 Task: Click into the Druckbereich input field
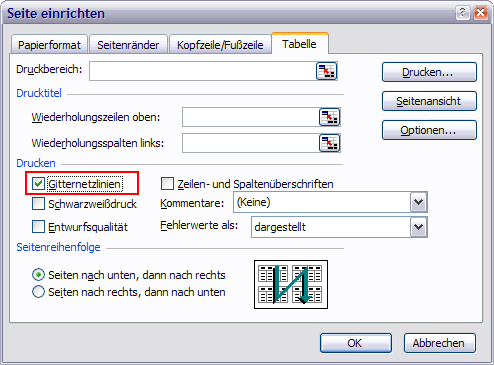pos(203,71)
